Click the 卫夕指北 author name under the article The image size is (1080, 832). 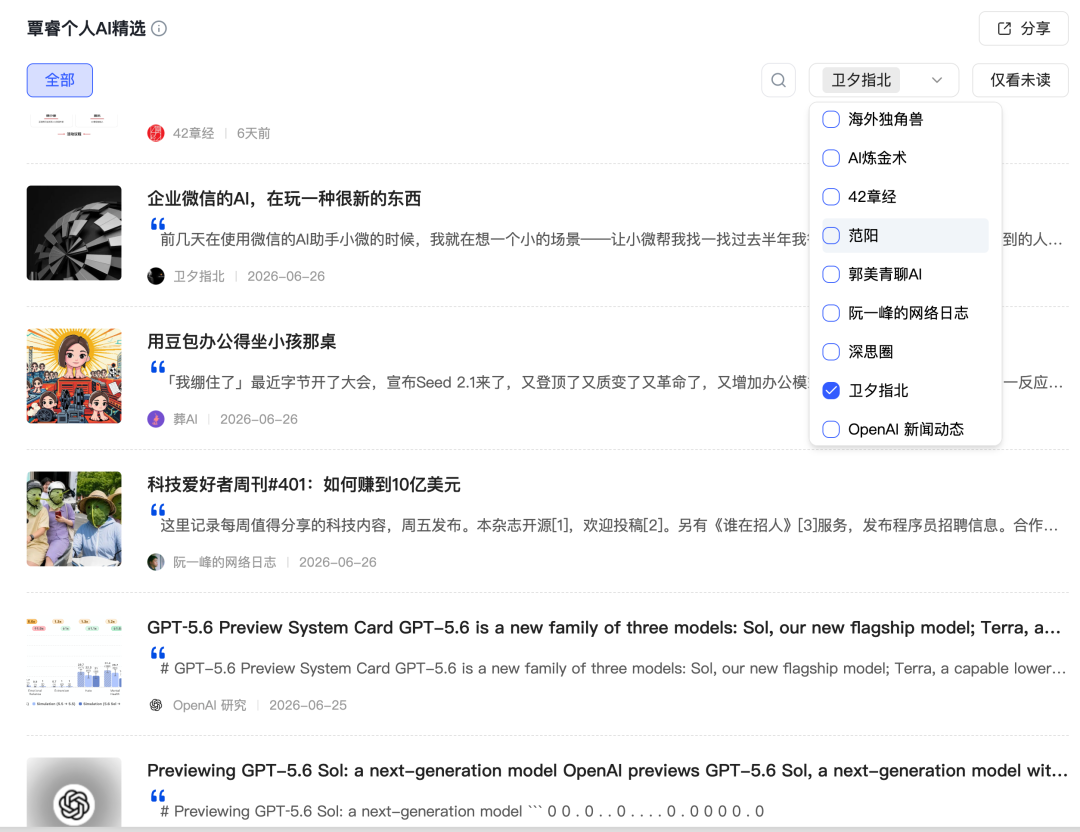[x=199, y=276]
